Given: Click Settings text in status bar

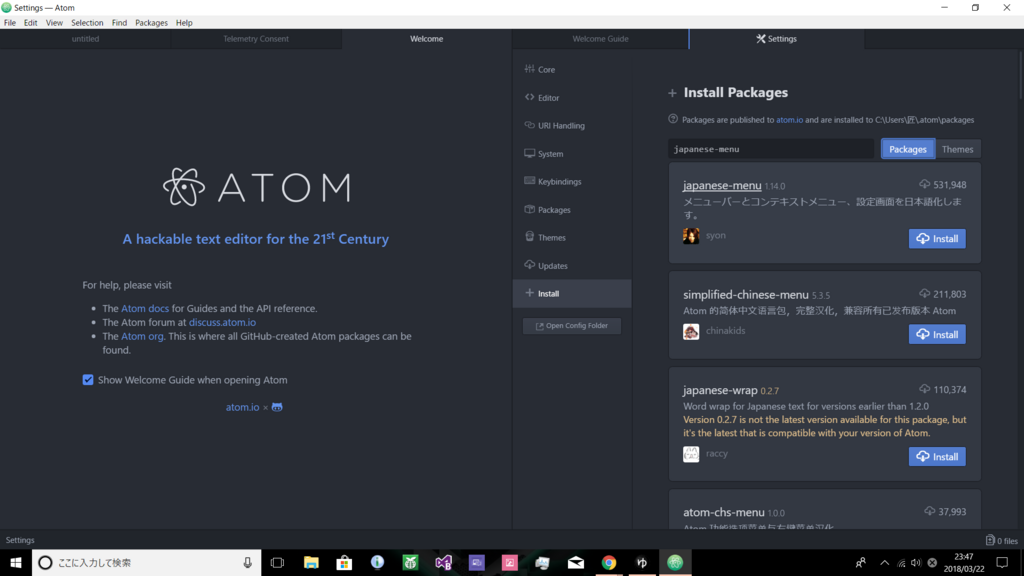Looking at the screenshot, I should (20, 540).
